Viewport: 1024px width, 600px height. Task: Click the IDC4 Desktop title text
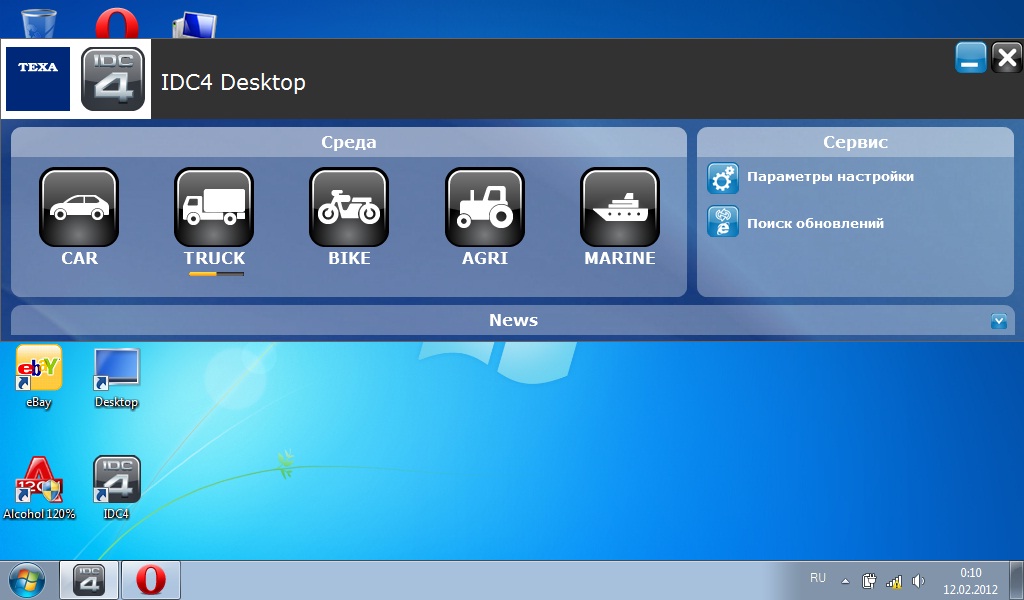click(233, 82)
